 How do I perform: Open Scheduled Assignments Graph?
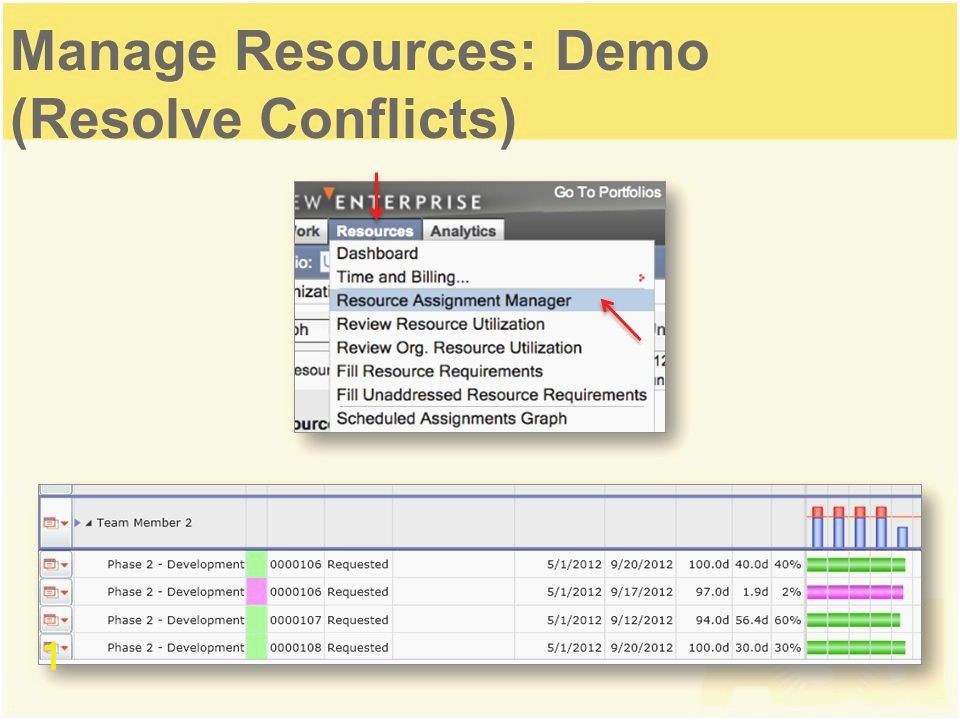click(451, 419)
